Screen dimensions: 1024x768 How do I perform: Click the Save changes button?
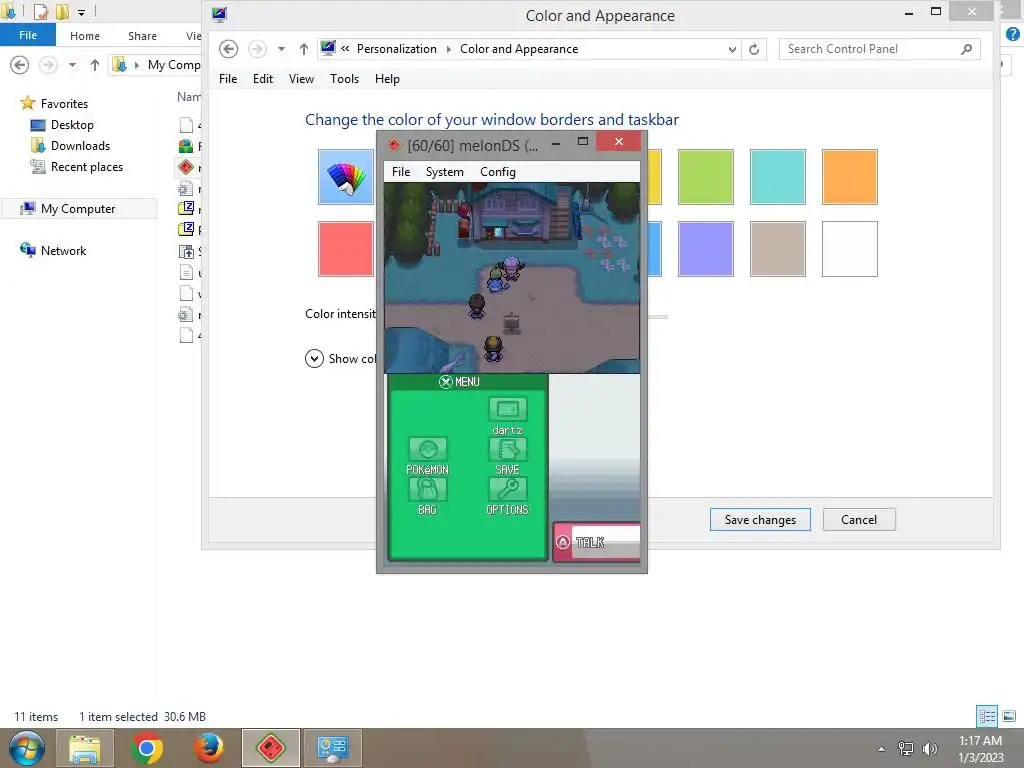(760, 520)
